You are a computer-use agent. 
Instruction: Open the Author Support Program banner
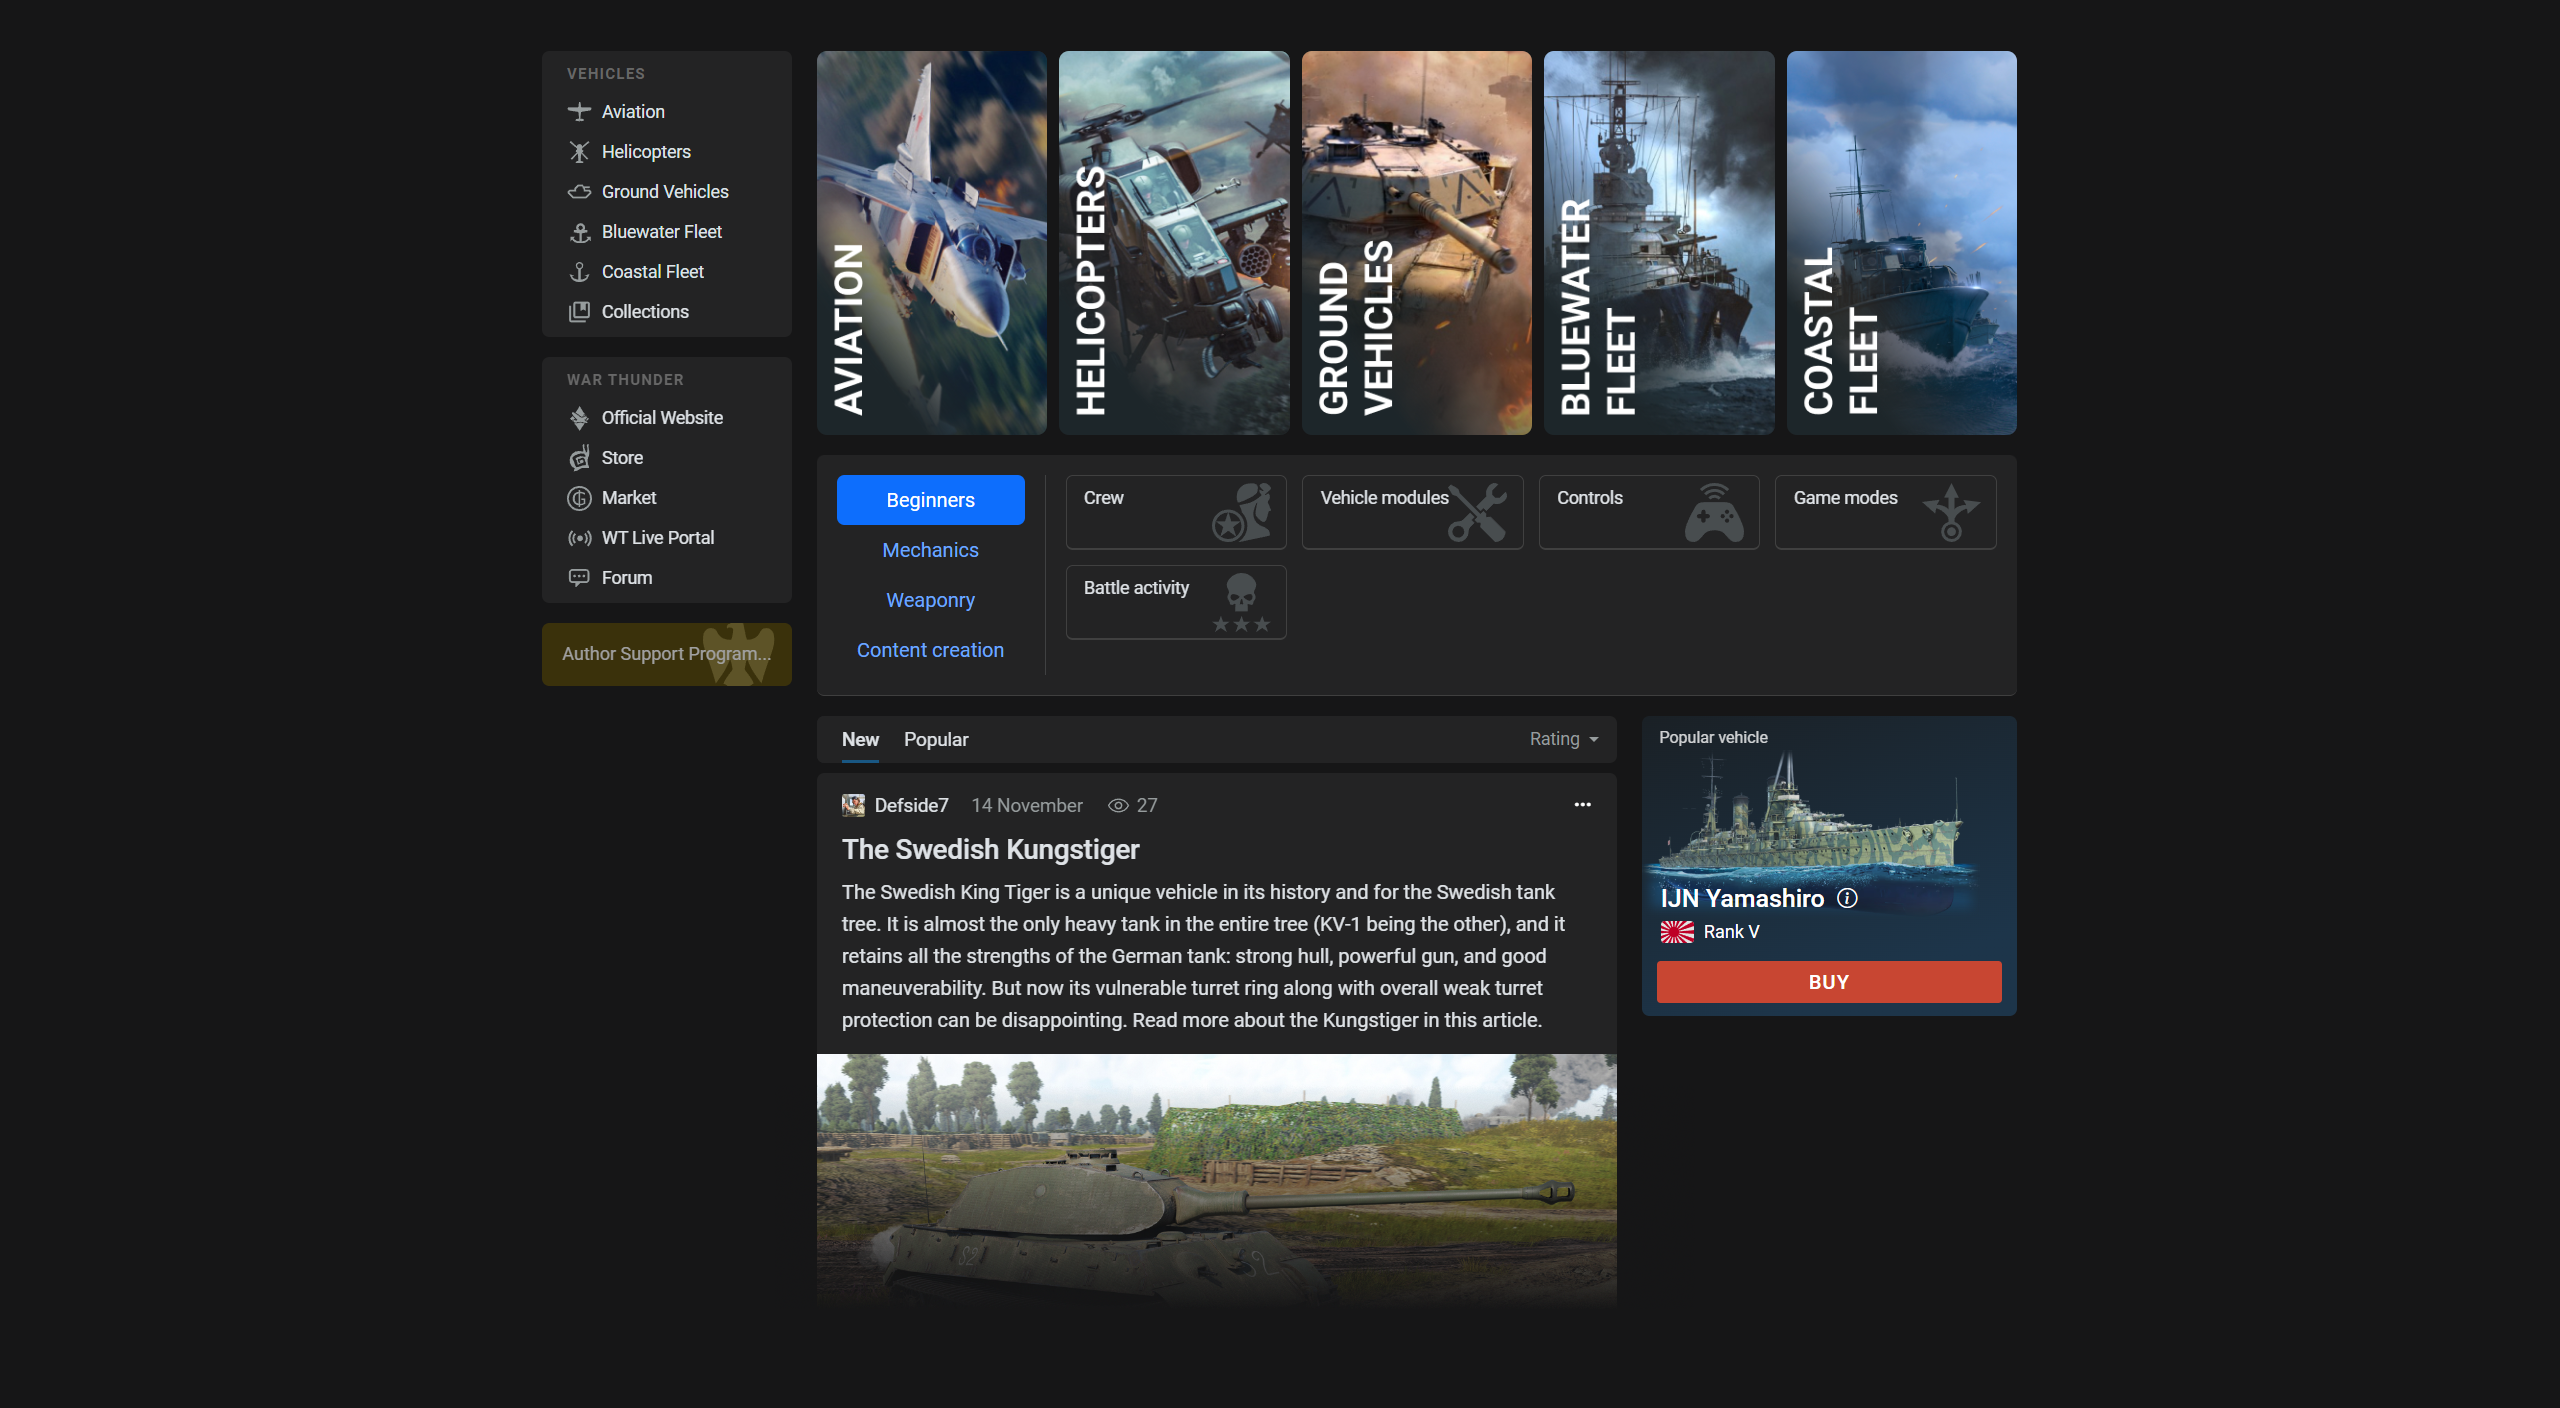click(666, 654)
